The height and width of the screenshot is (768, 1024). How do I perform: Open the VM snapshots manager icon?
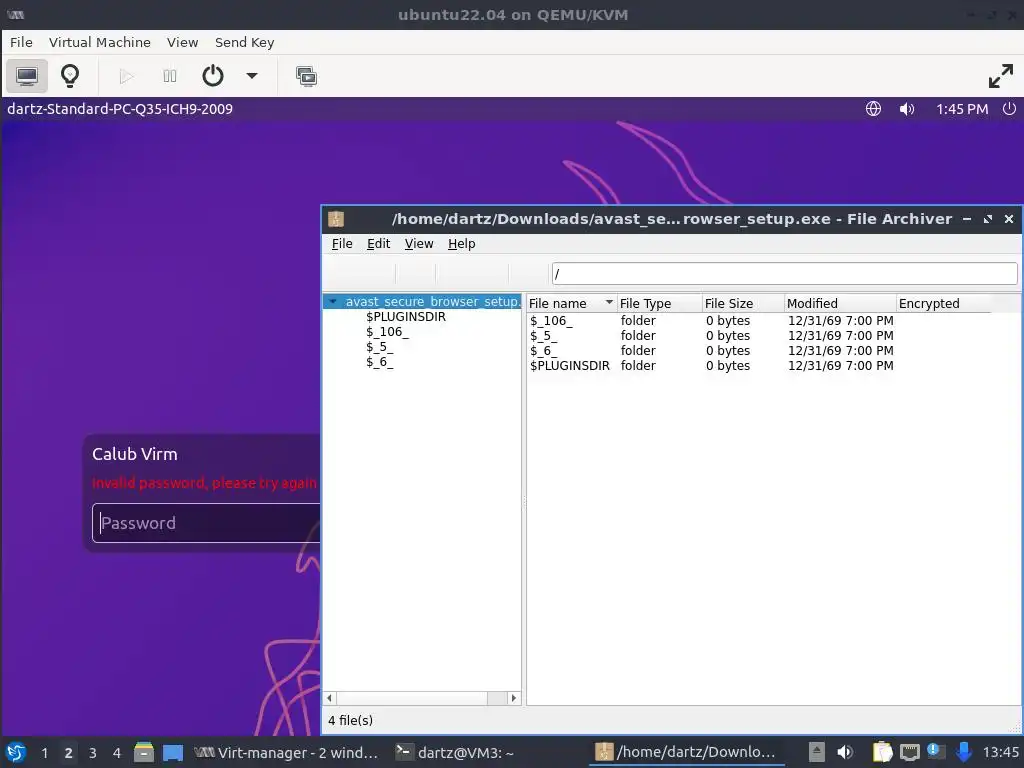pos(306,76)
